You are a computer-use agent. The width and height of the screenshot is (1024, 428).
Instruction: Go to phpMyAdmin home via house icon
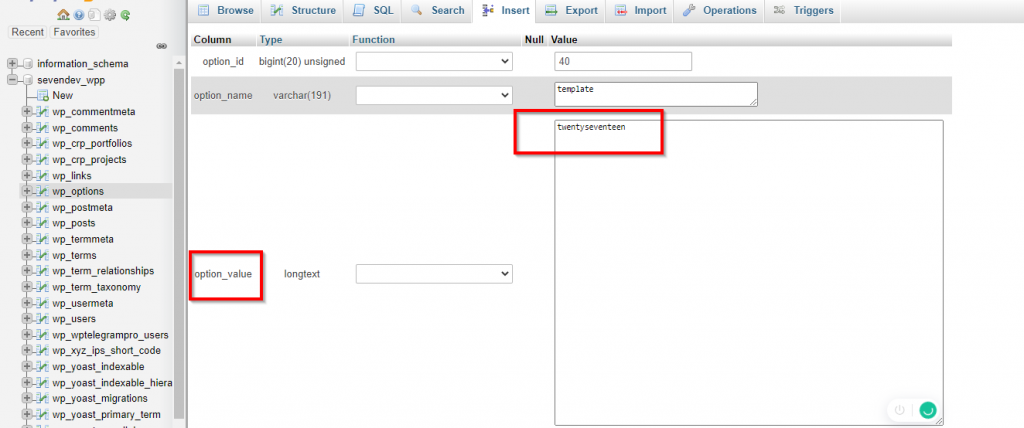click(63, 14)
